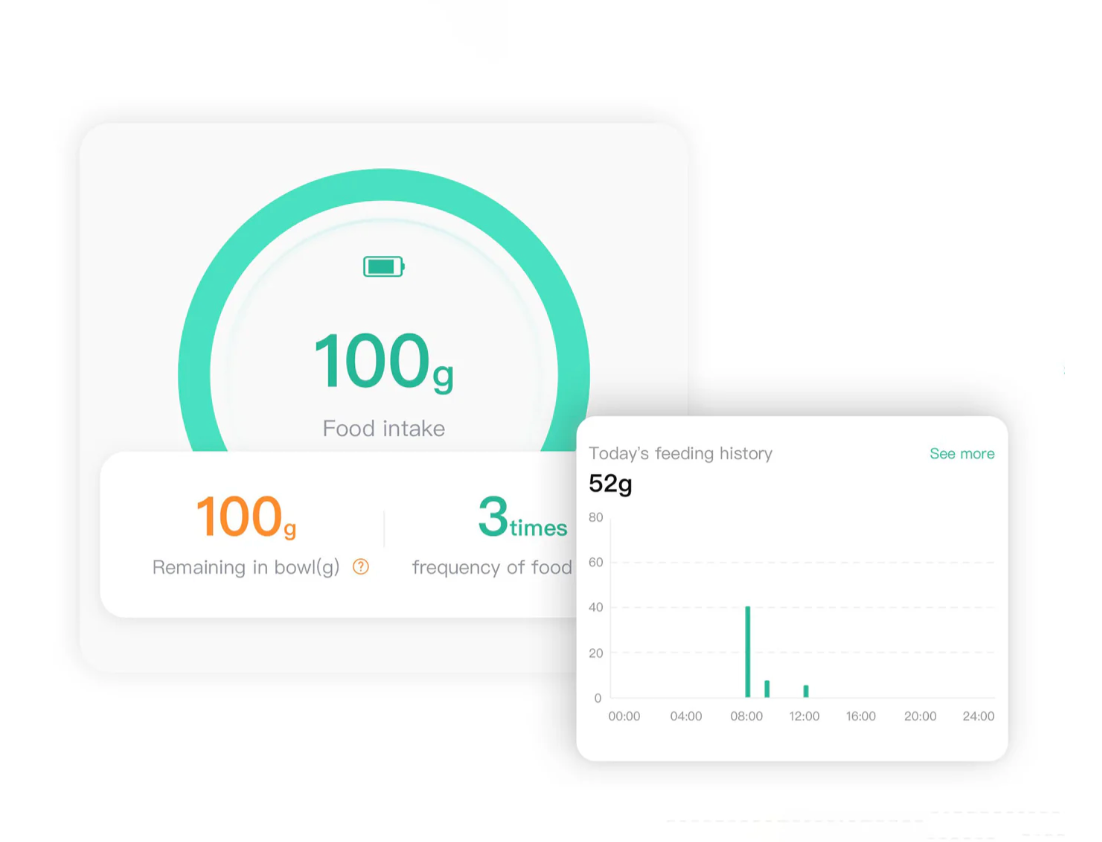Click the green food intake ring
This screenshot has width=1102, height=842.
(x=384, y=185)
